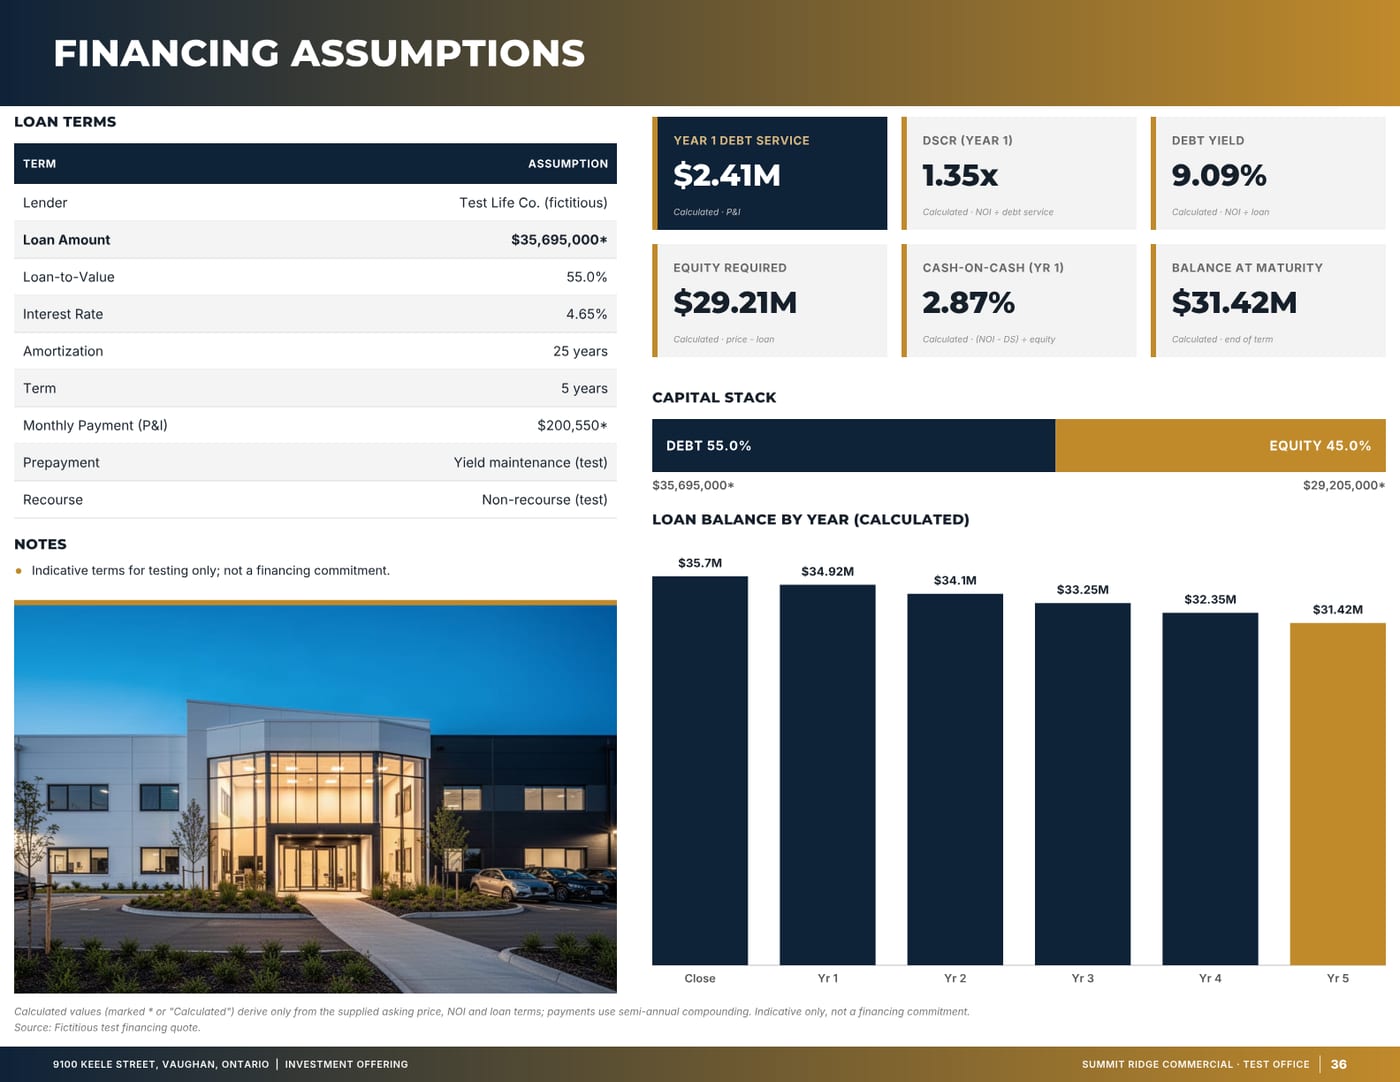
Task: Select the Capital Stack heading
Action: pyautogui.click(x=714, y=398)
